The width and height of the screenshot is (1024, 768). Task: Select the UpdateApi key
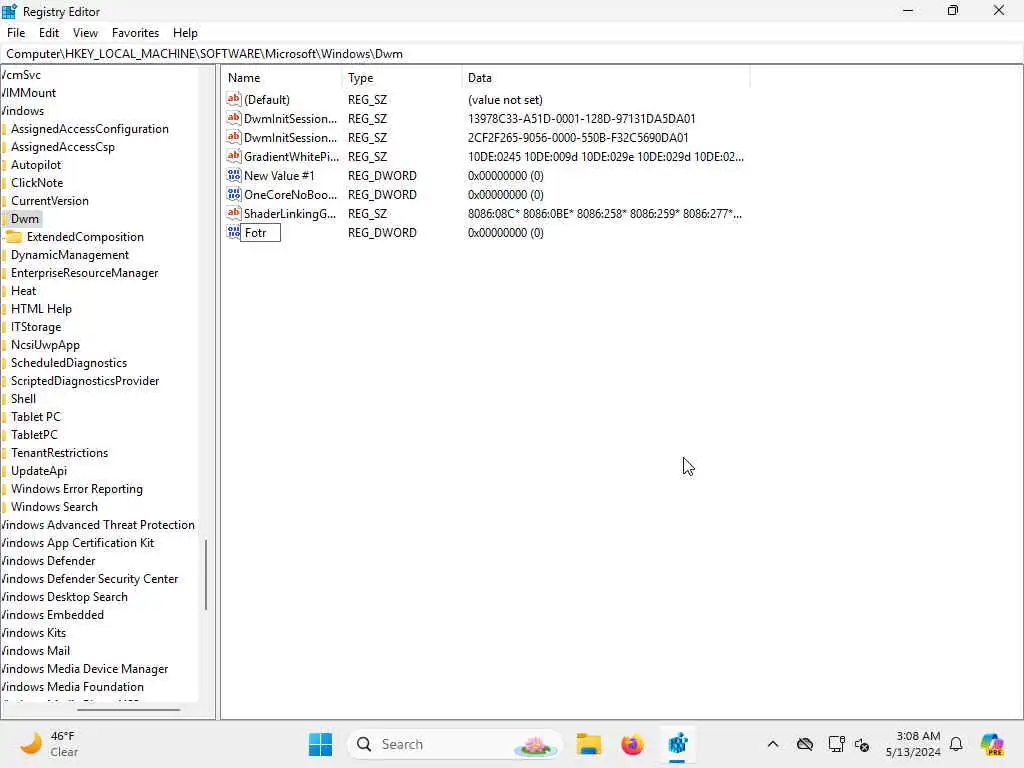39,471
